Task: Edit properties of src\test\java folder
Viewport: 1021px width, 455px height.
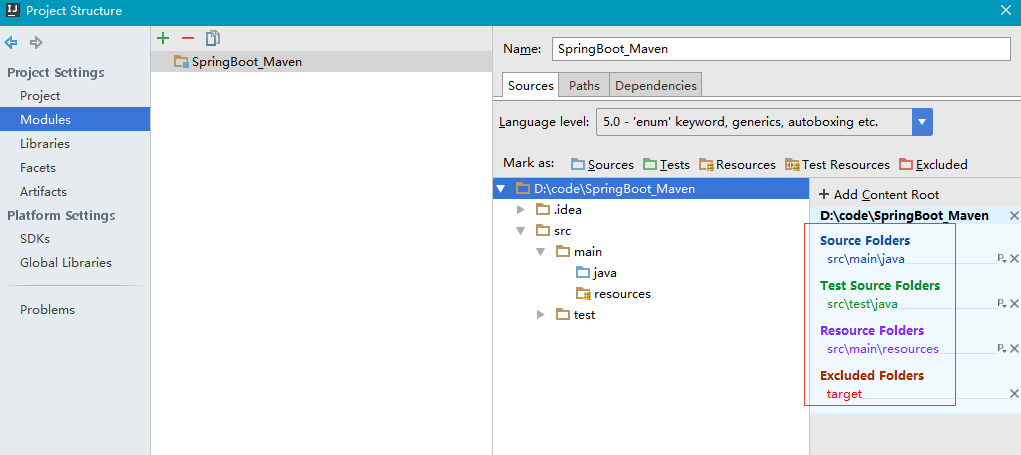Action: pos(1002,304)
